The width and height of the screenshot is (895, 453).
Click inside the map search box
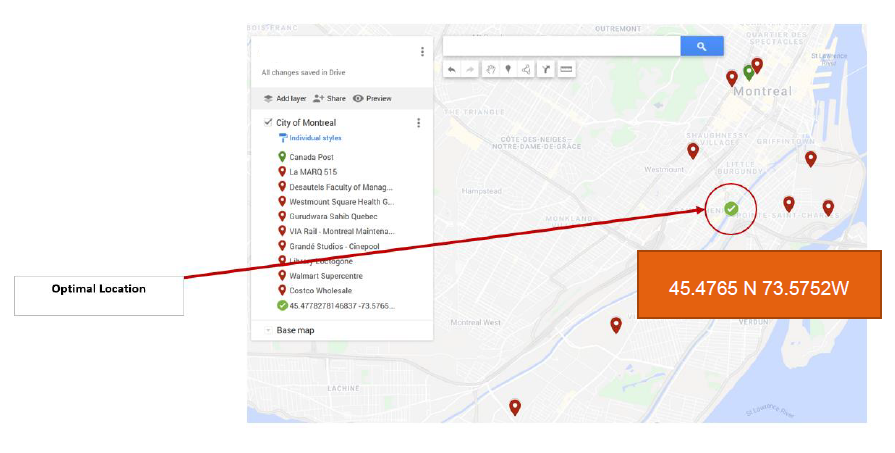562,47
